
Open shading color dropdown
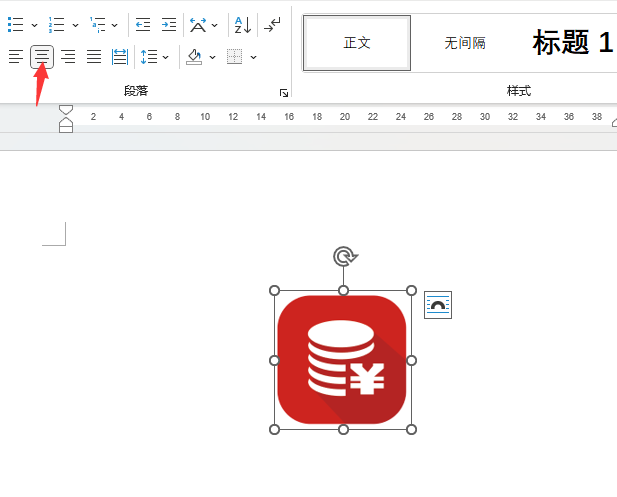click(212, 57)
